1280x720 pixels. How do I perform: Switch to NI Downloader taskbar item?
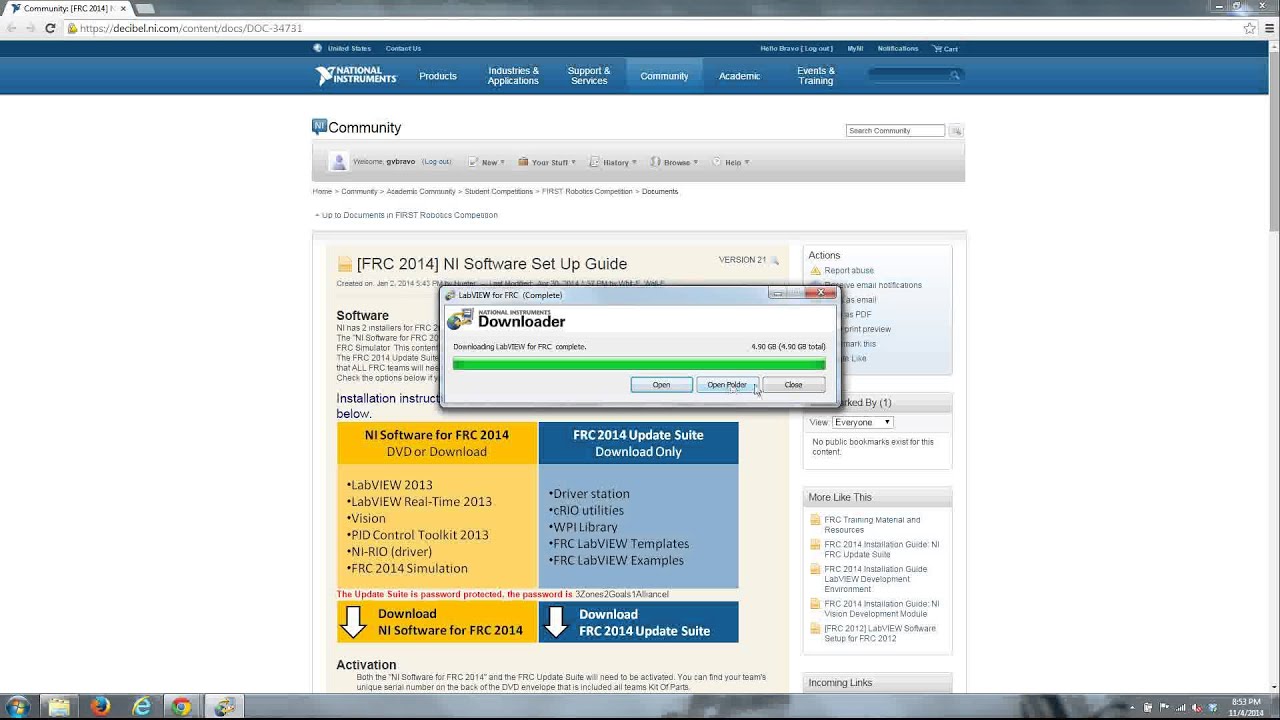[224, 706]
